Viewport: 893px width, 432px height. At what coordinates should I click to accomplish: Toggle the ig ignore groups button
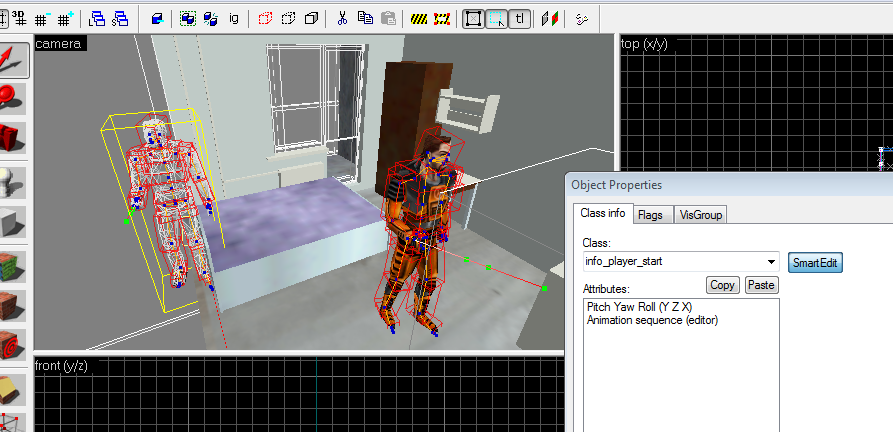tap(234, 18)
